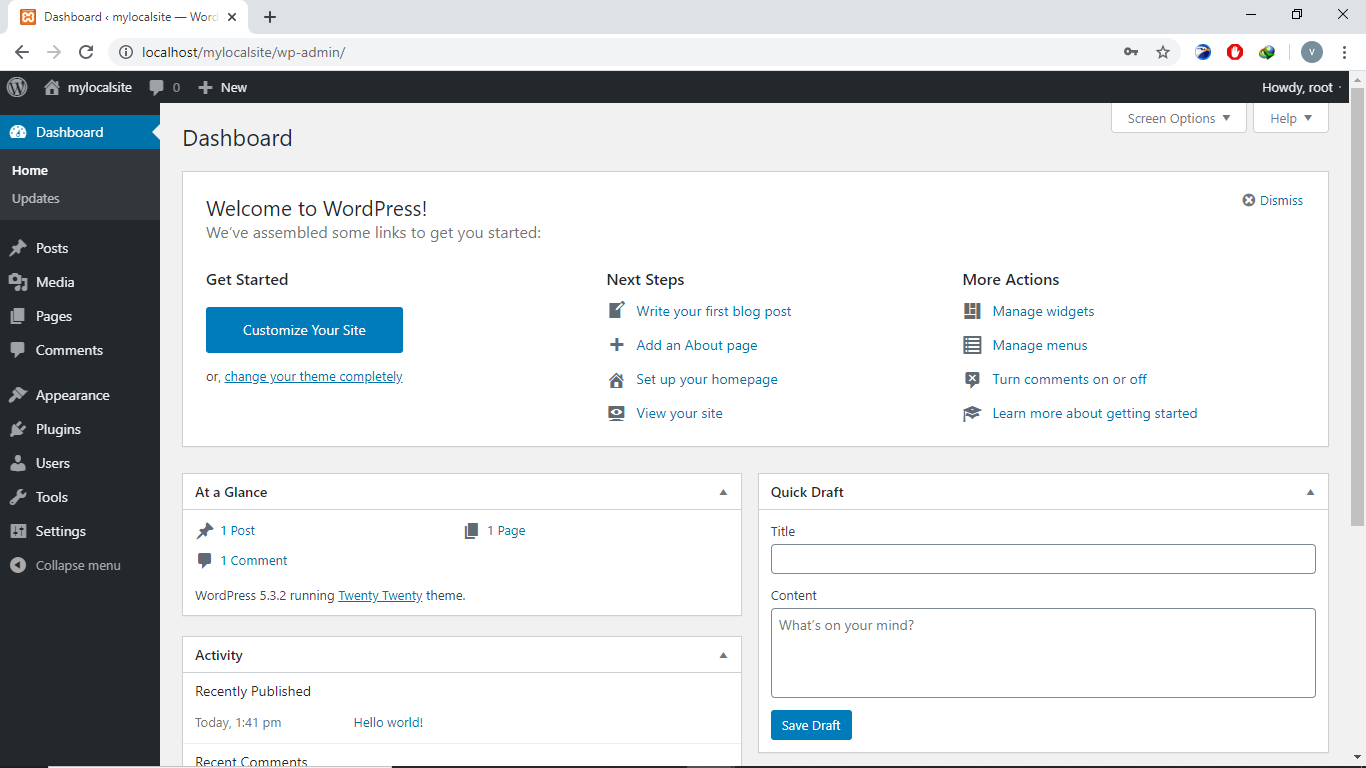Click into the What's on your mind content box
The height and width of the screenshot is (768, 1366).
coord(1043,653)
